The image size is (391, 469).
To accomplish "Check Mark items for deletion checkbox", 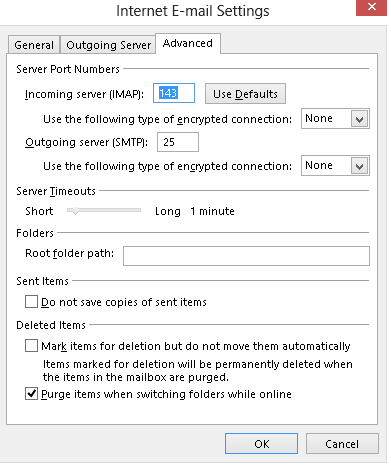I will [31, 346].
